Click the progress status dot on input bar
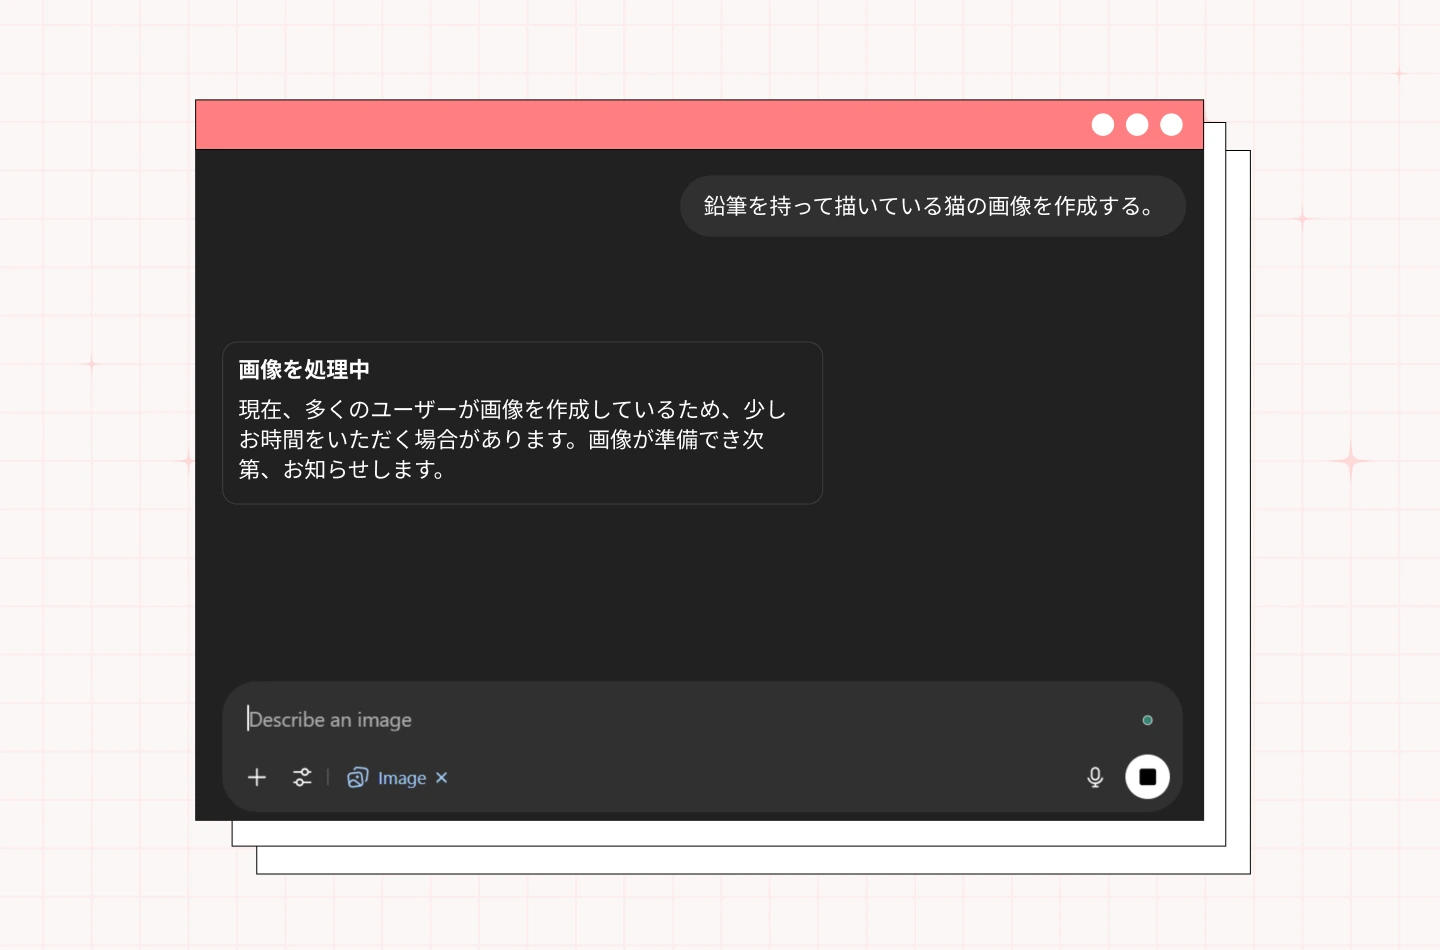The width and height of the screenshot is (1440, 950). tap(1148, 719)
